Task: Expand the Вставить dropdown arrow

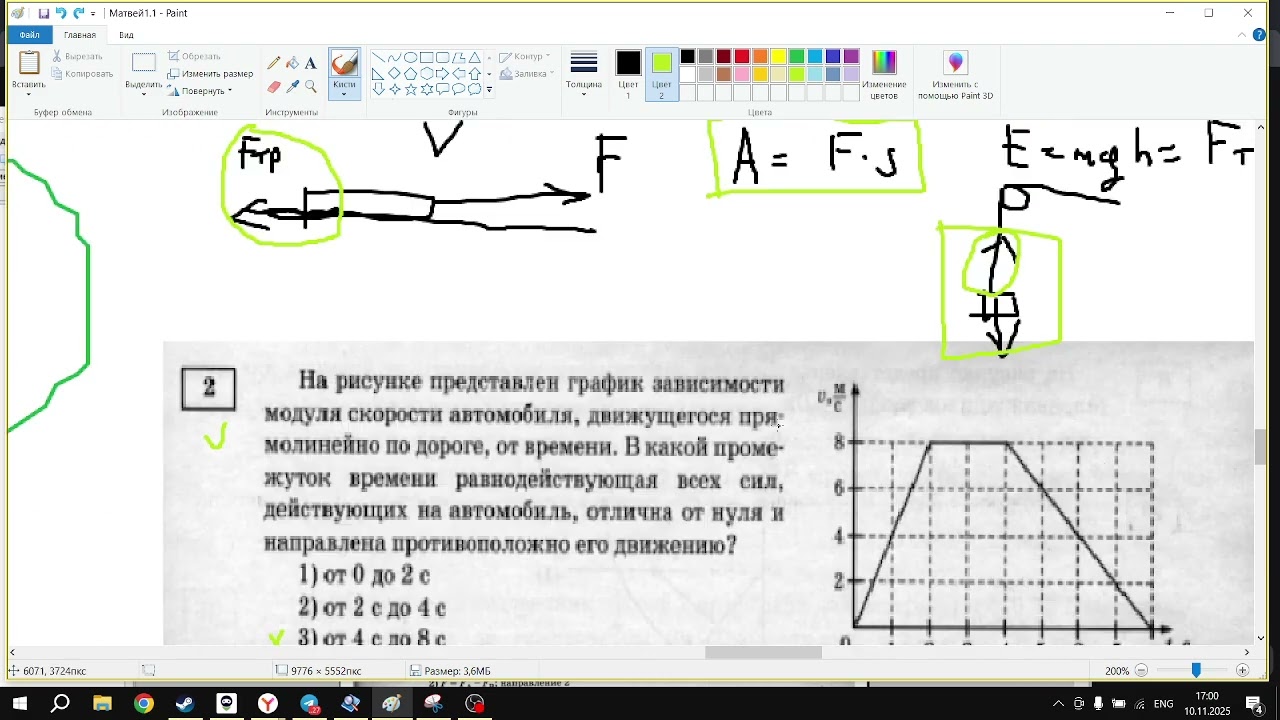Action: (29, 95)
